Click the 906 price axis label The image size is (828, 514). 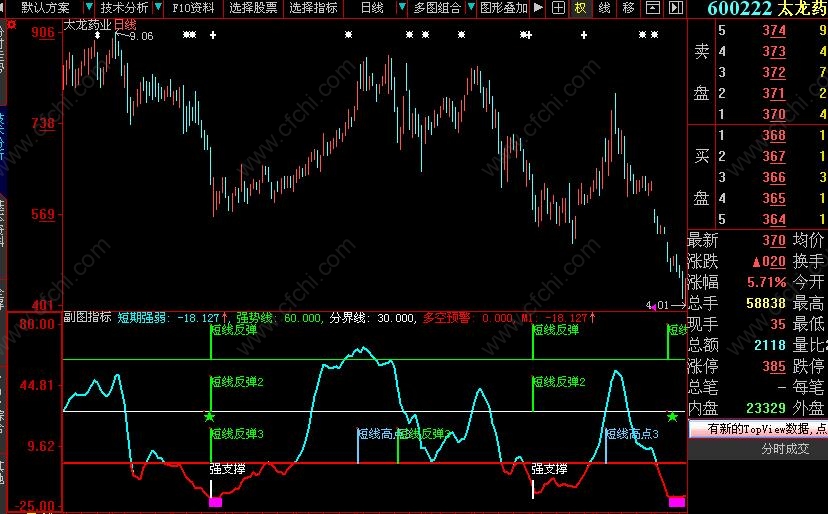[43, 33]
